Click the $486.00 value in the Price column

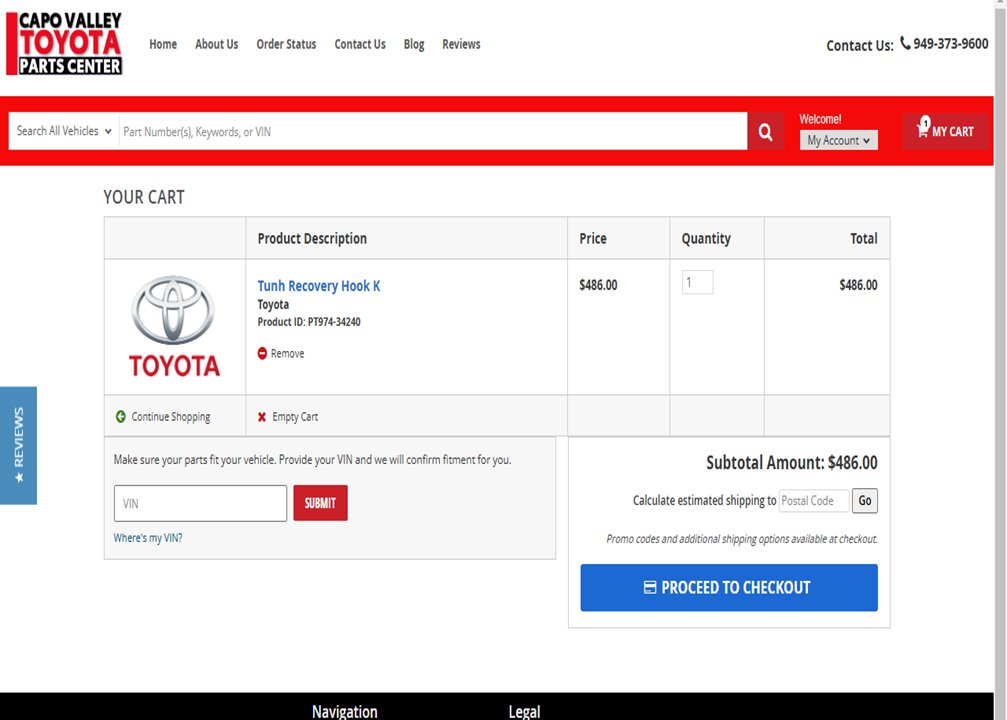pos(598,285)
